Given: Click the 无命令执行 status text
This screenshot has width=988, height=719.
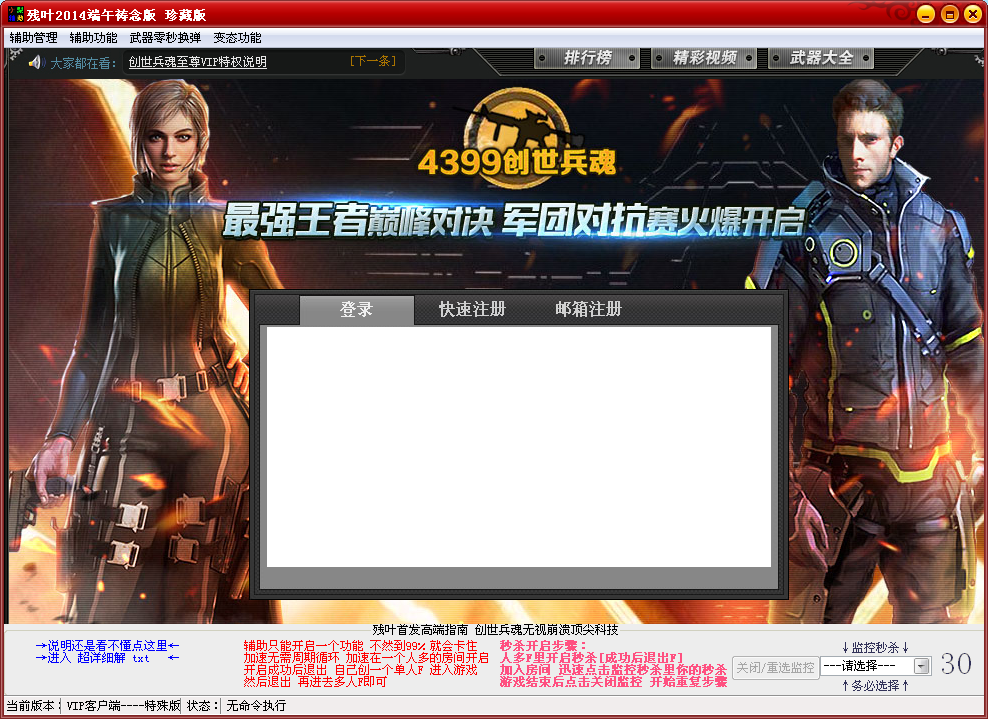Looking at the screenshot, I should [256, 706].
